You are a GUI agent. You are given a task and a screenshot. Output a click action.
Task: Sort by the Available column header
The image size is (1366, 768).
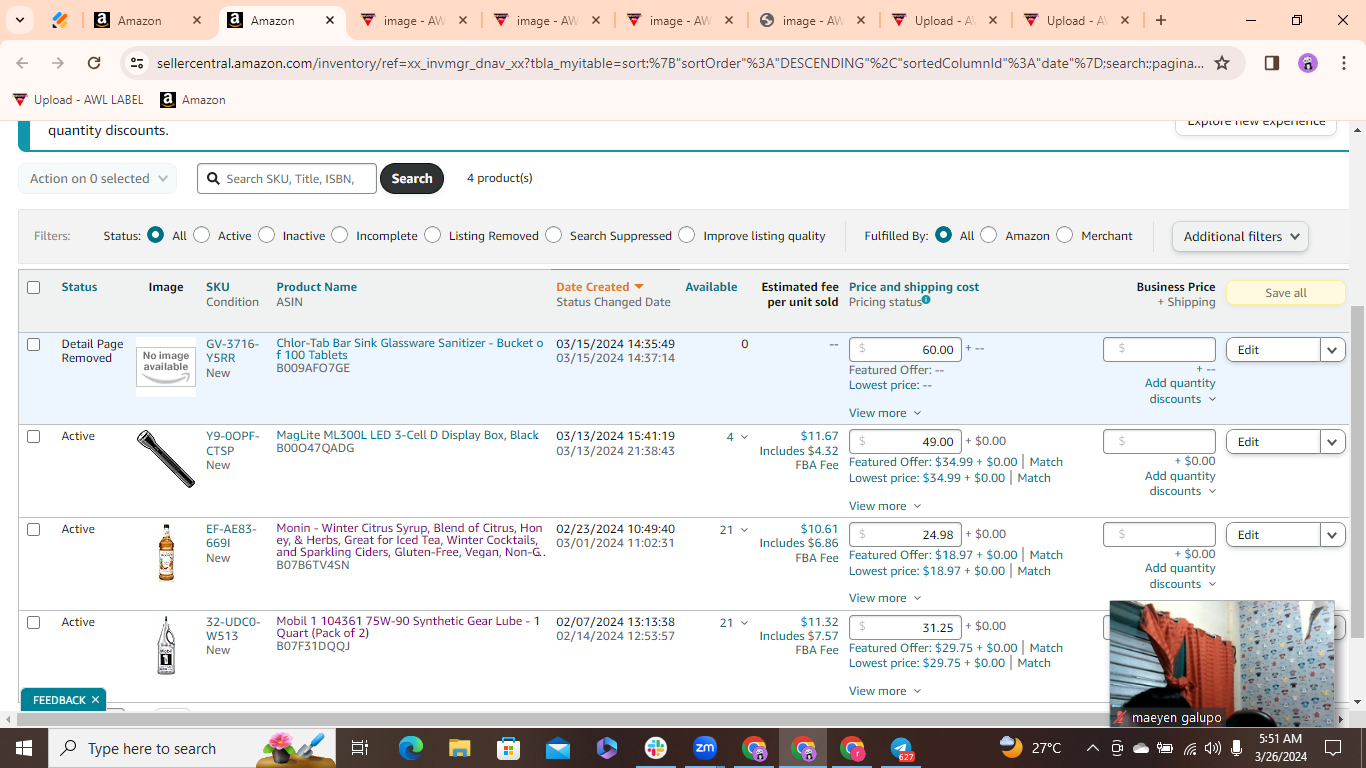tap(711, 287)
